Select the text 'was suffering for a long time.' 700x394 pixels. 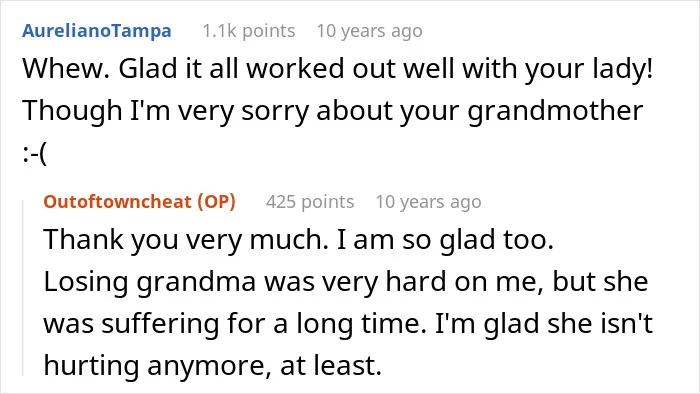[x=235, y=323]
